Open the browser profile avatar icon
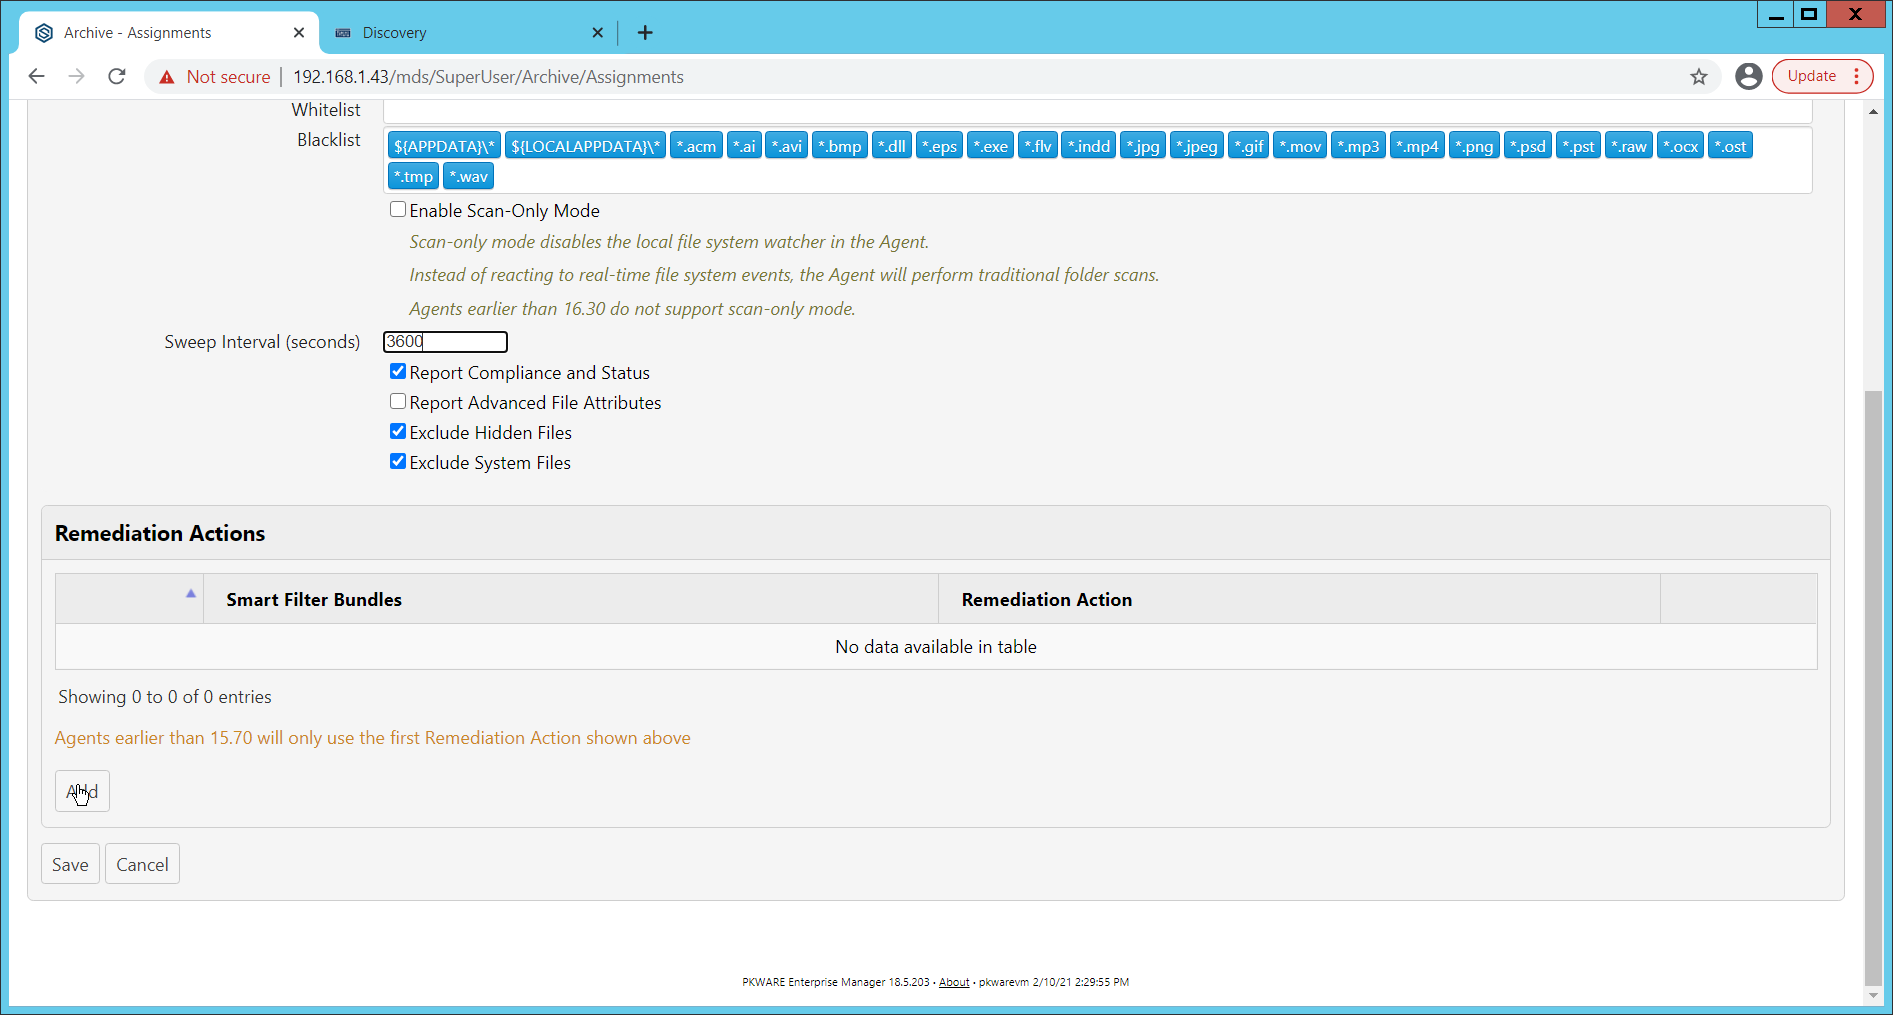Viewport: 1893px width, 1015px height. click(1748, 76)
